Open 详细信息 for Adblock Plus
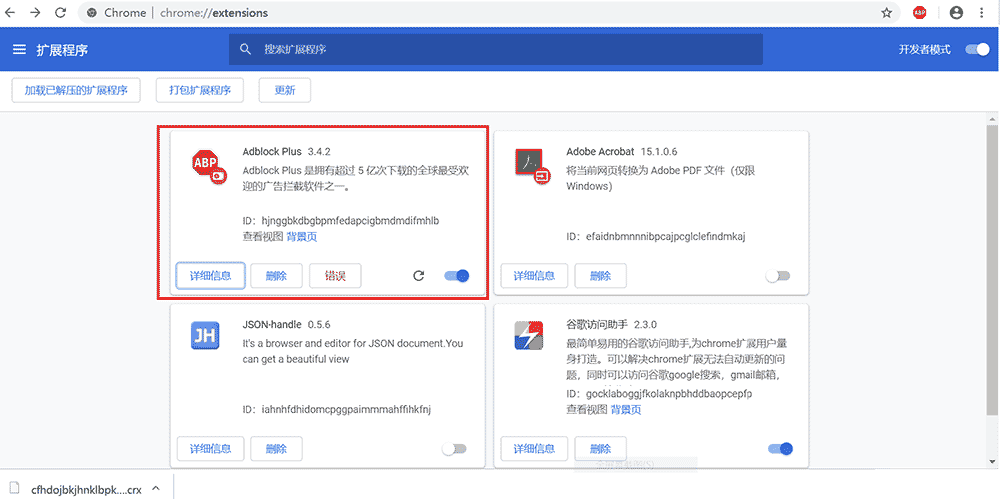The image size is (1000, 499). pos(210,276)
